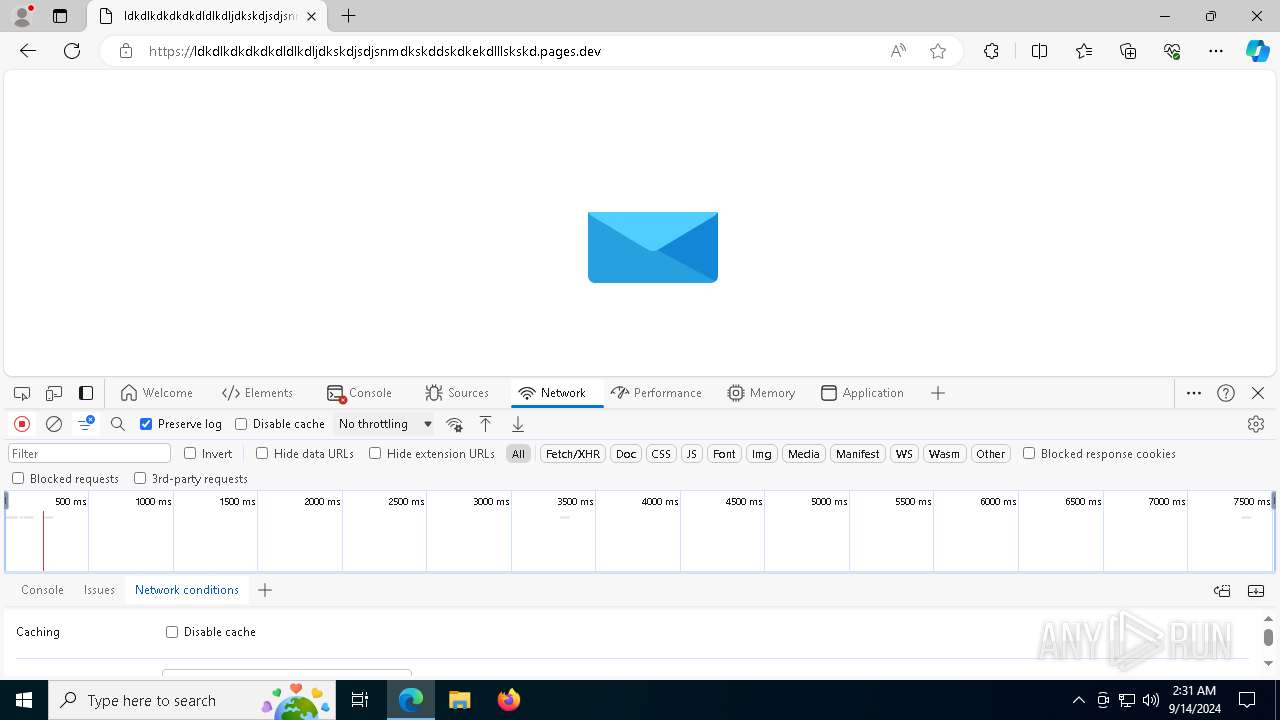This screenshot has height=720, width=1280.
Task: Select Console tab in the drawer
Action: [42, 590]
